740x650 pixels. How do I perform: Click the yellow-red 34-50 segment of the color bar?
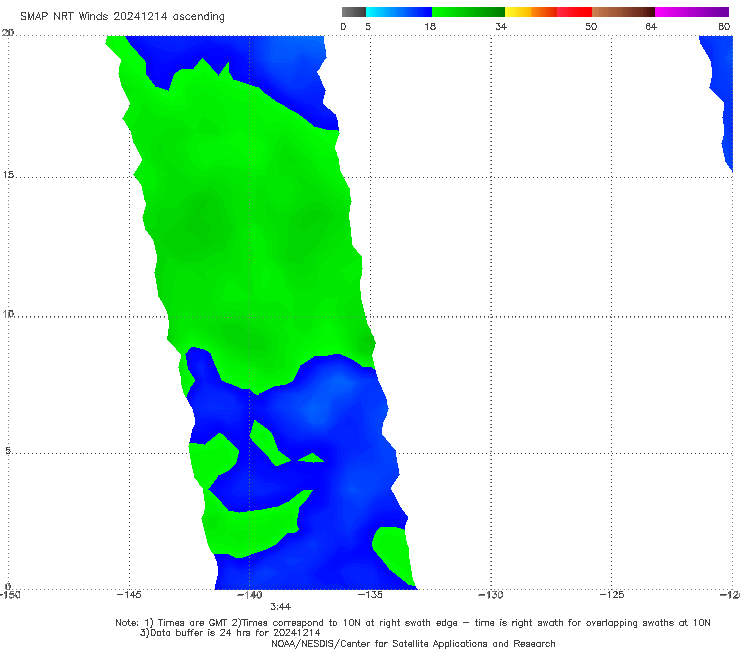coord(548,12)
